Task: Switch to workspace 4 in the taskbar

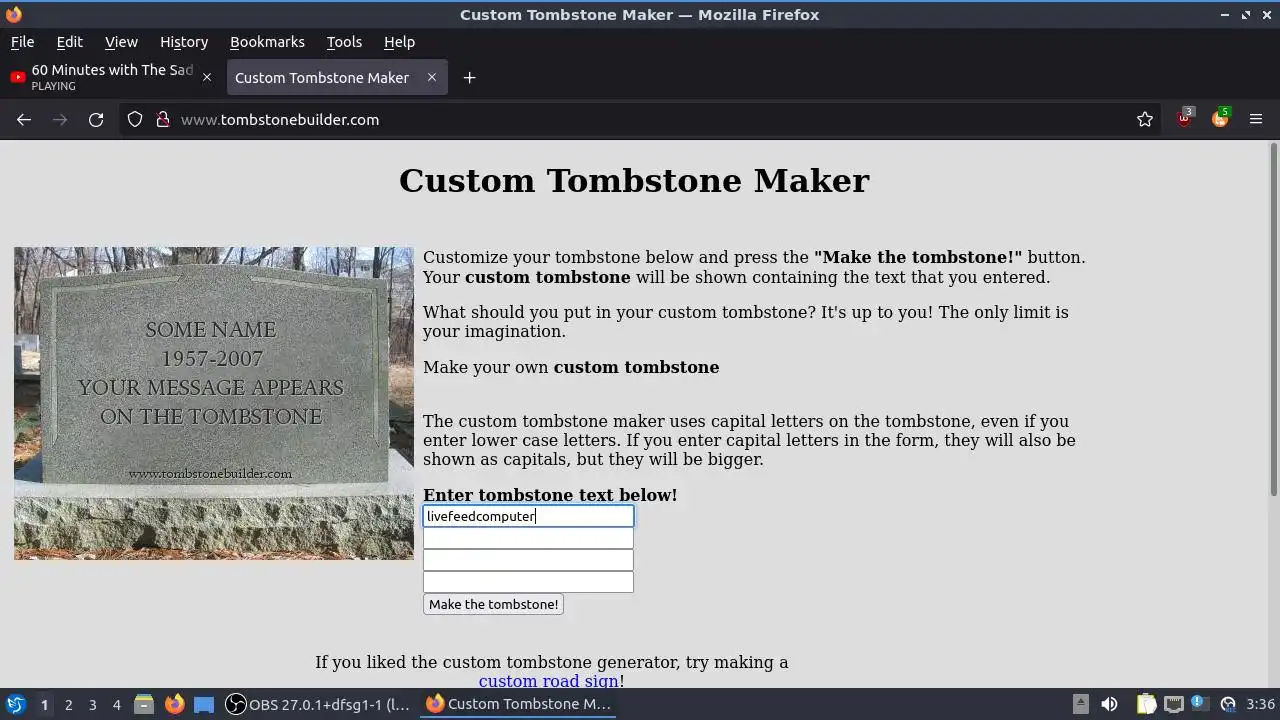Action: click(116, 705)
